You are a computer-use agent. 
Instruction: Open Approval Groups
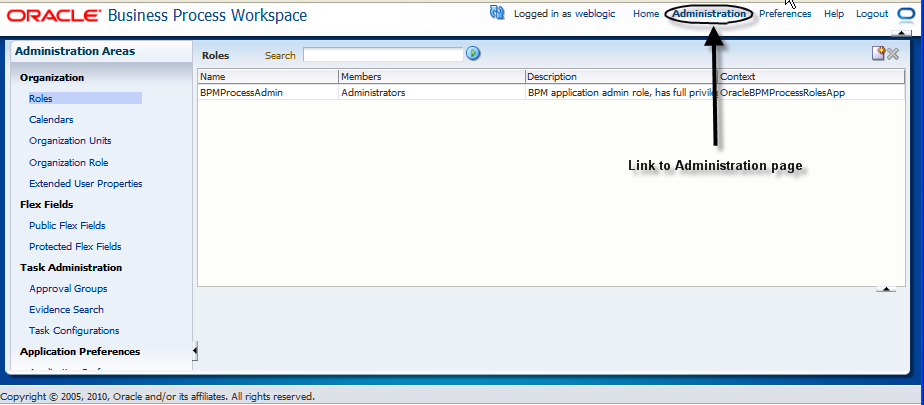pos(68,289)
